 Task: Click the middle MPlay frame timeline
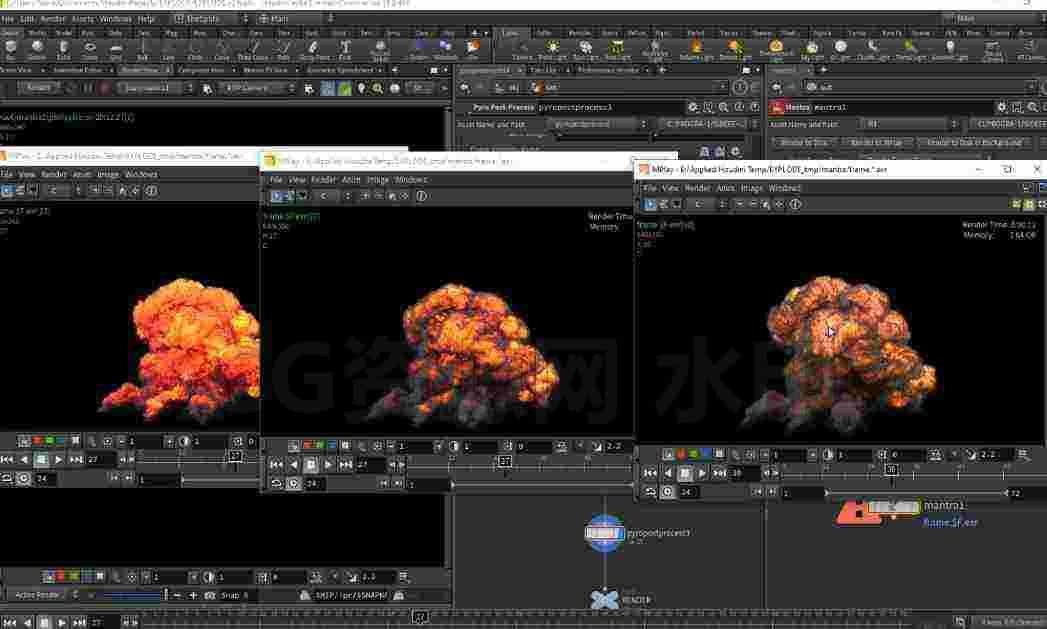click(519, 463)
